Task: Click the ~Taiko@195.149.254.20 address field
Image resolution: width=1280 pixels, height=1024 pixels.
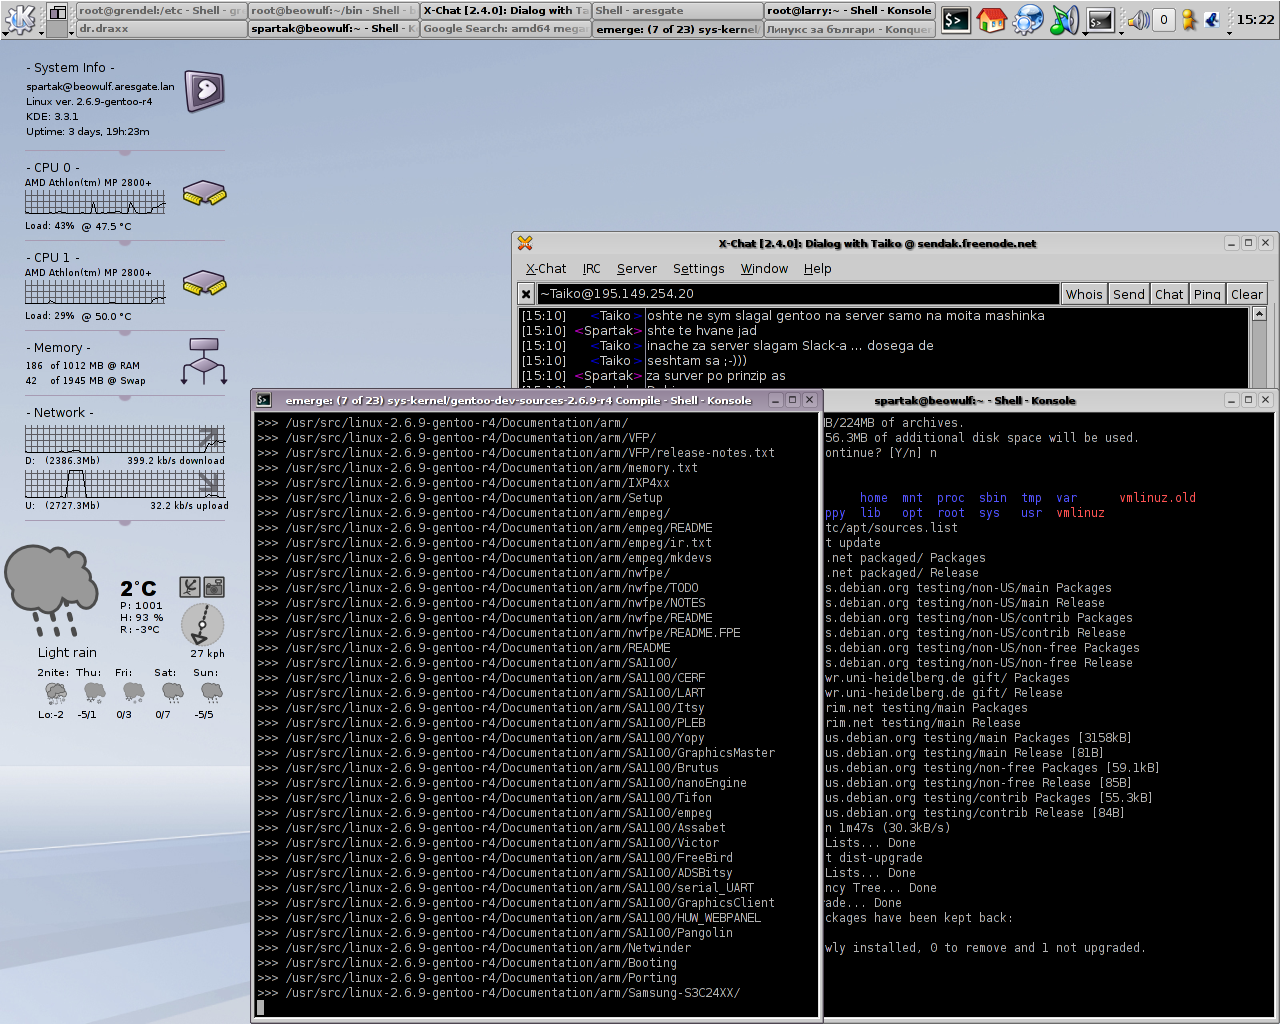Action: click(798, 294)
